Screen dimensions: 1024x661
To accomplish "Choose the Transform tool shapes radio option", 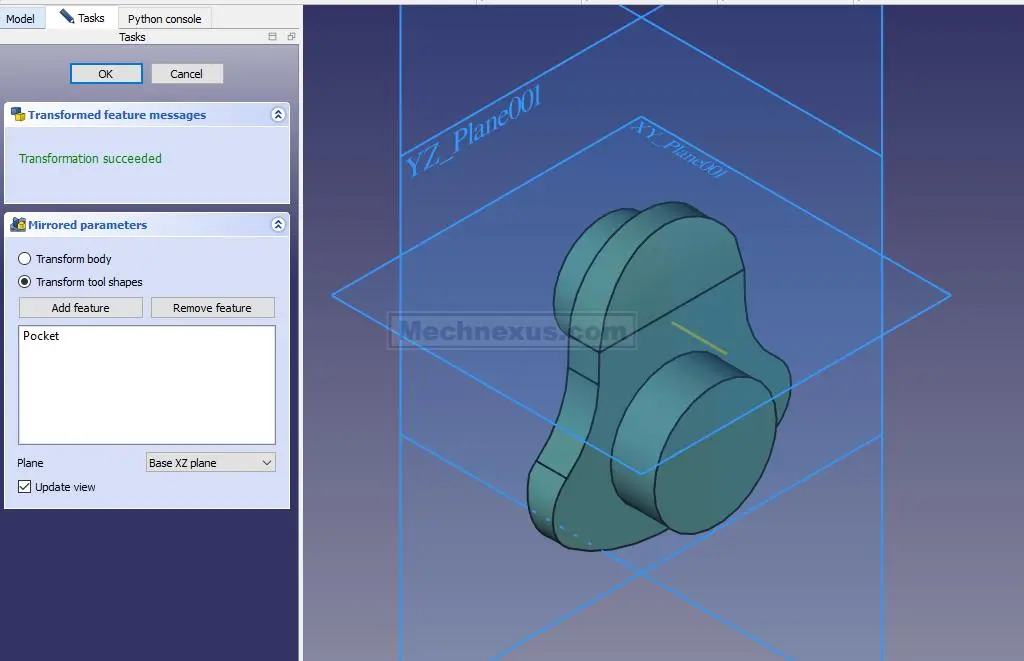I will click(25, 282).
